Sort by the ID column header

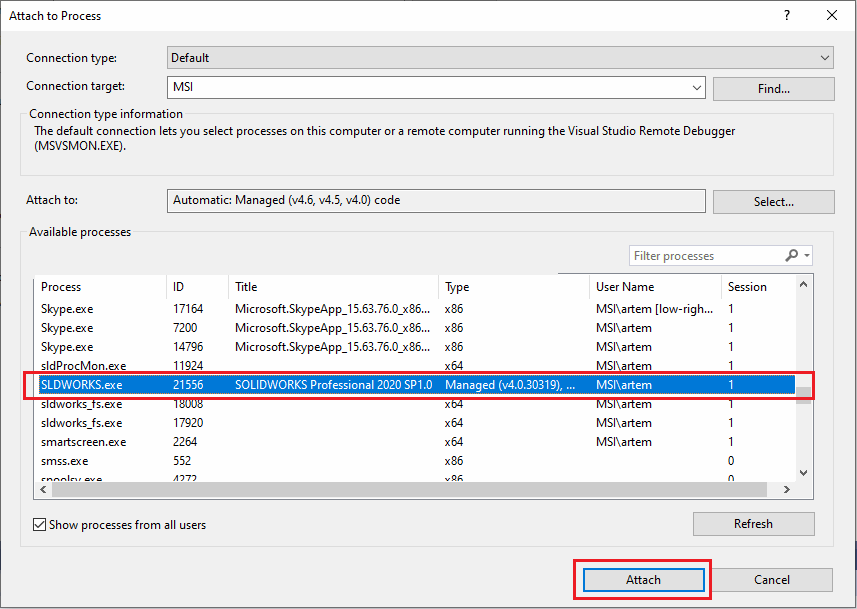point(197,286)
